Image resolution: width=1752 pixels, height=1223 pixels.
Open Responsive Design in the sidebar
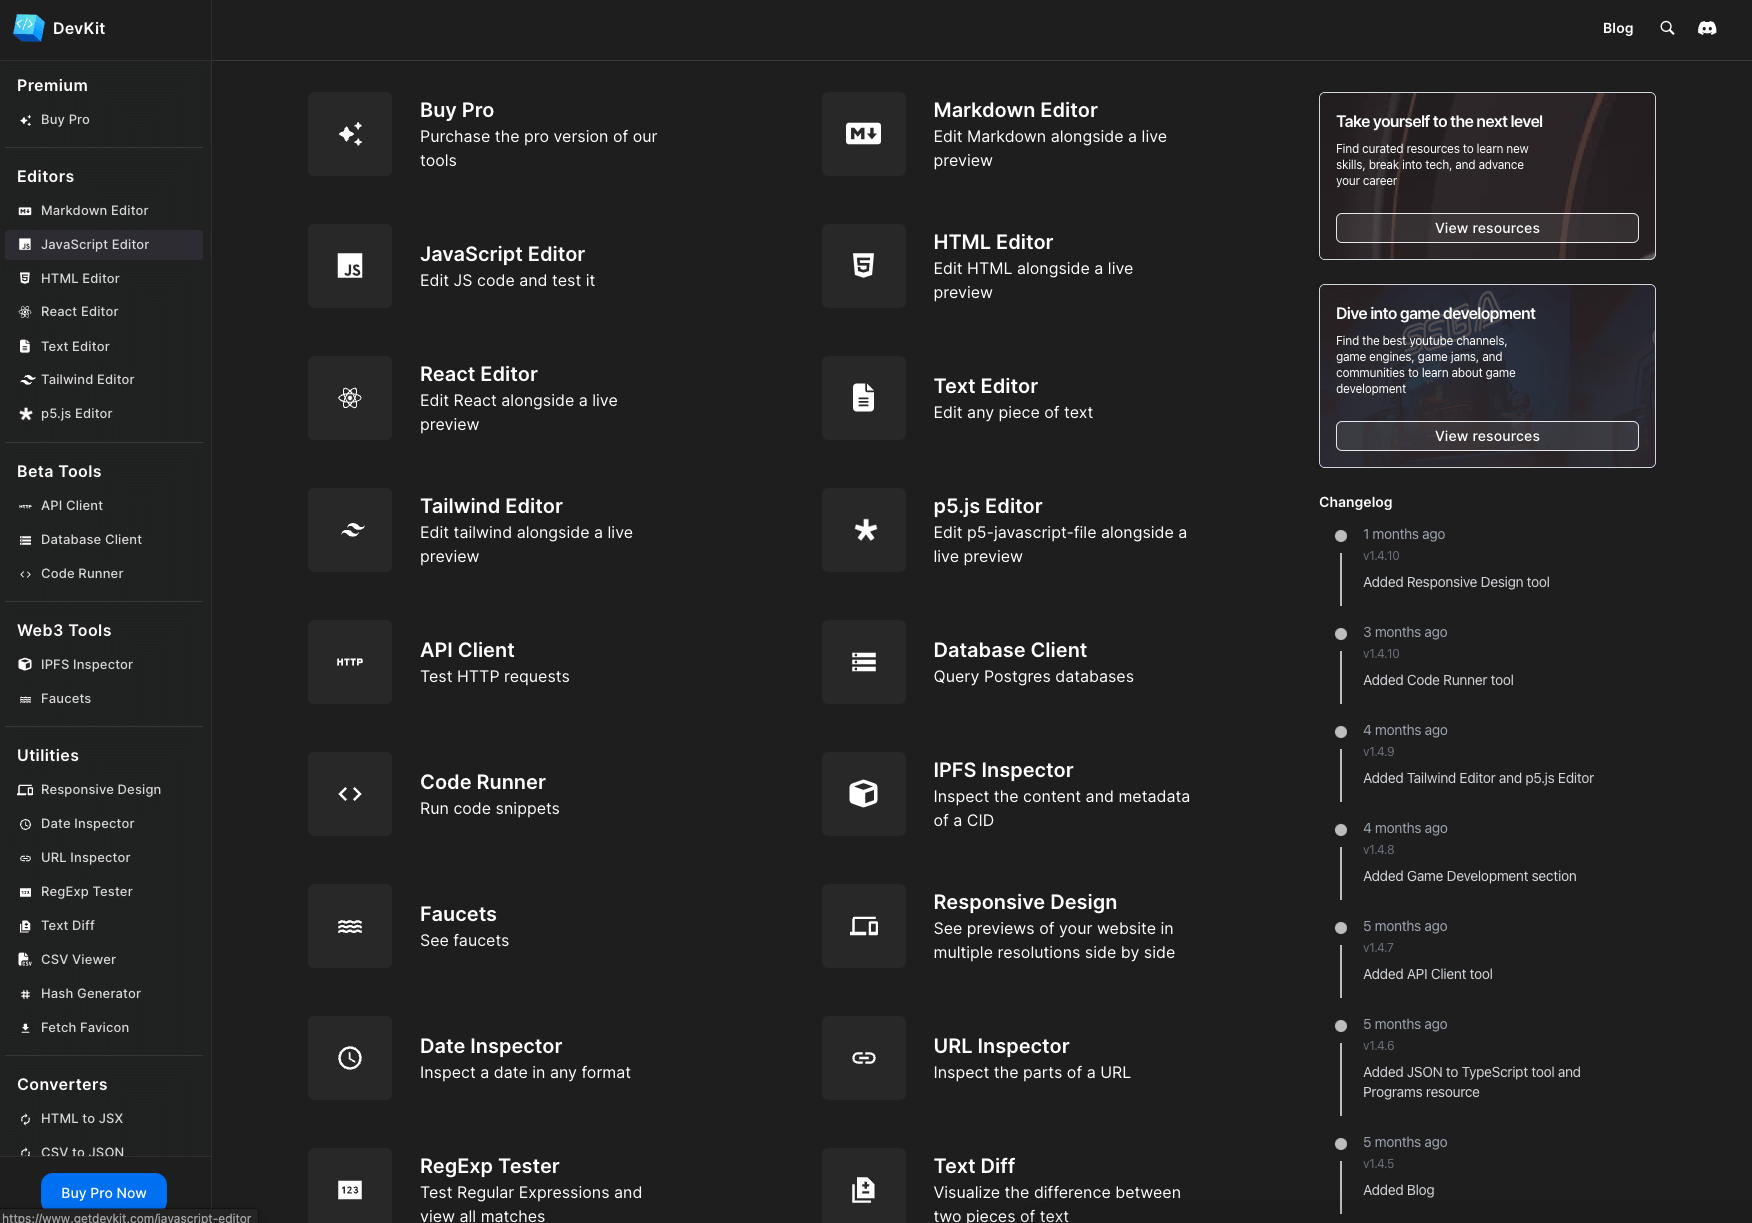(104, 790)
